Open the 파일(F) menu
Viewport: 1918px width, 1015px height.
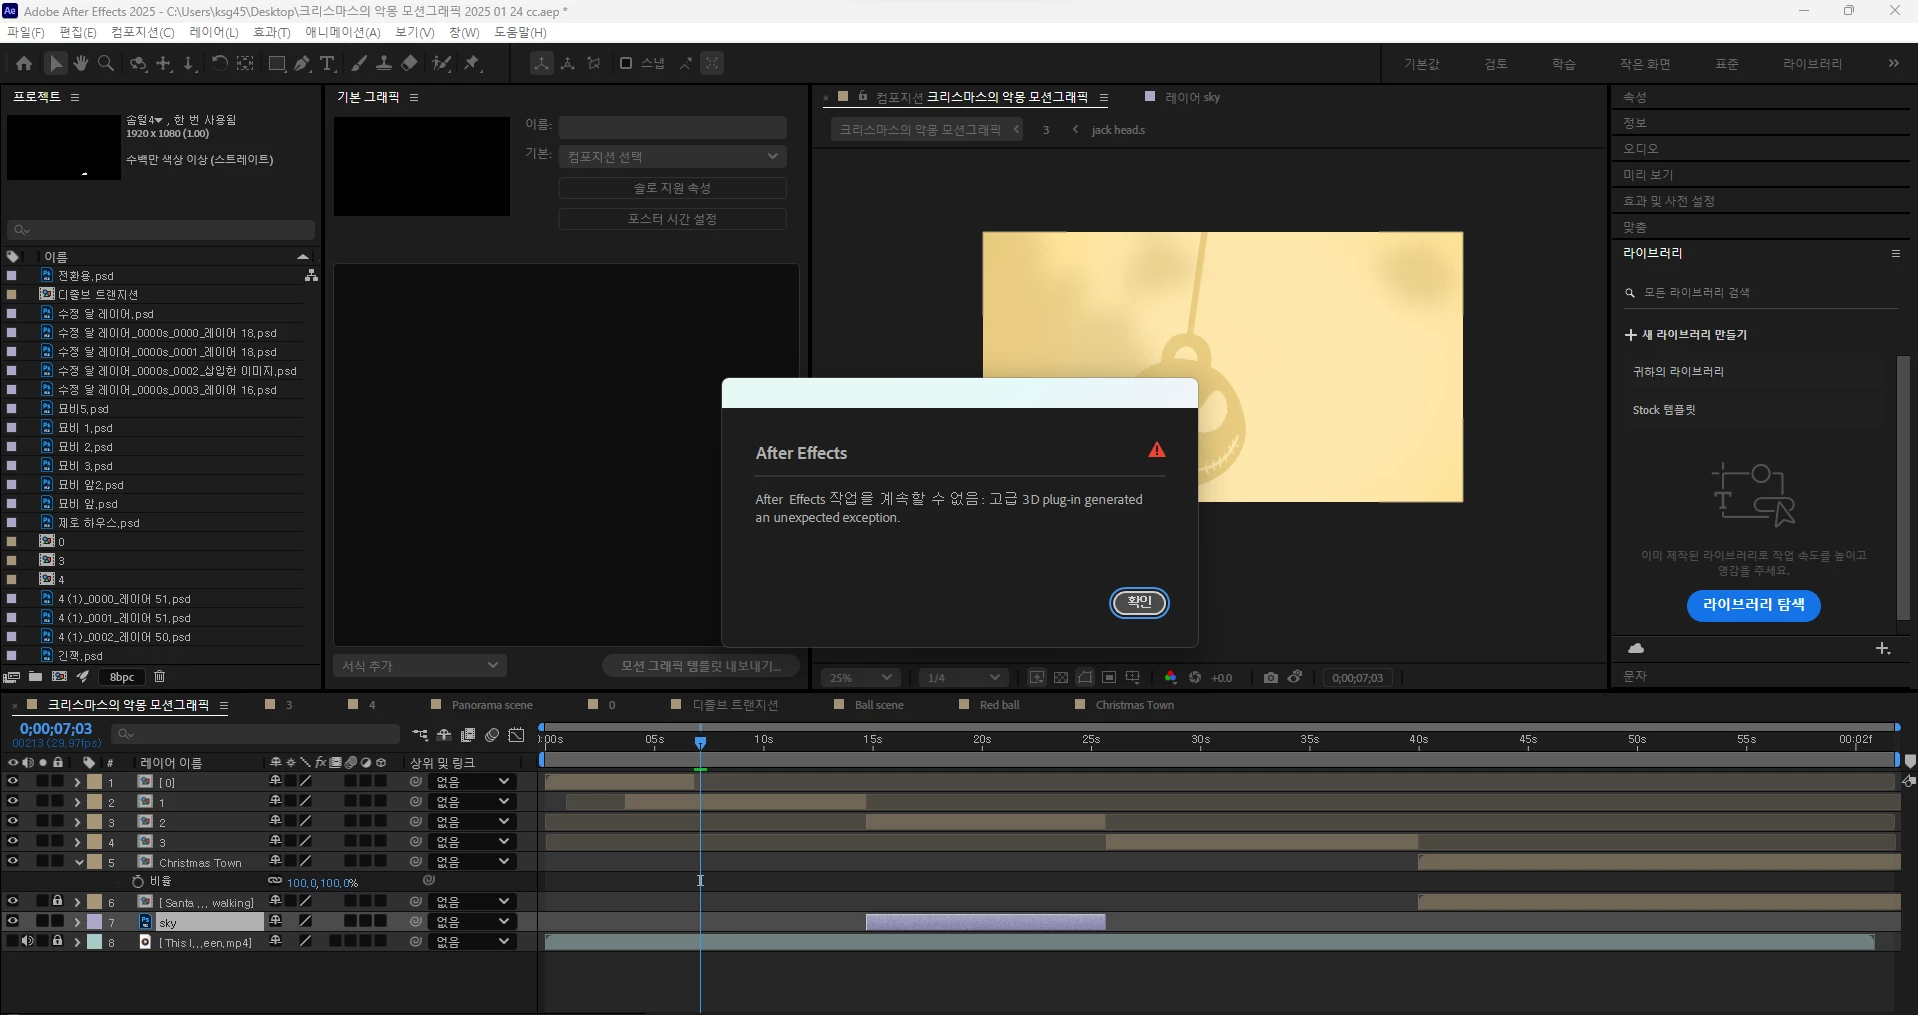click(x=25, y=32)
